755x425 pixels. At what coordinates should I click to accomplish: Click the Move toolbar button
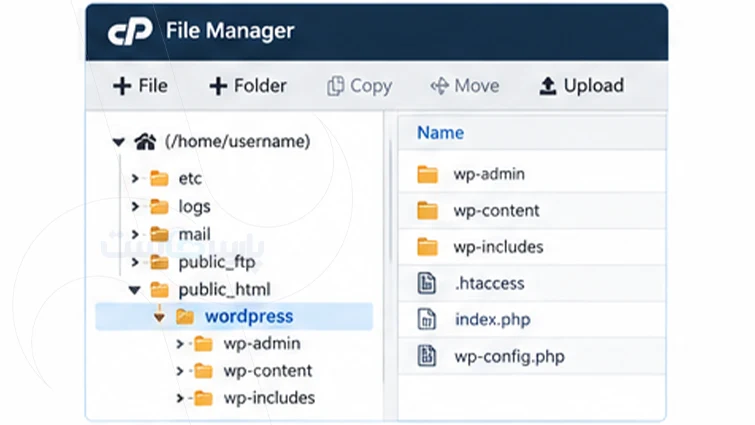[x=465, y=86]
